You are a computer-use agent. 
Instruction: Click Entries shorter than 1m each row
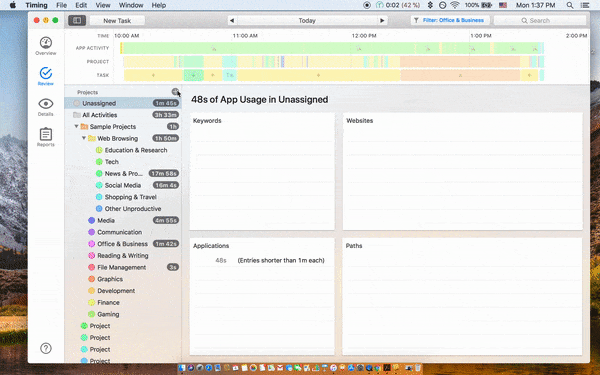pos(262,260)
